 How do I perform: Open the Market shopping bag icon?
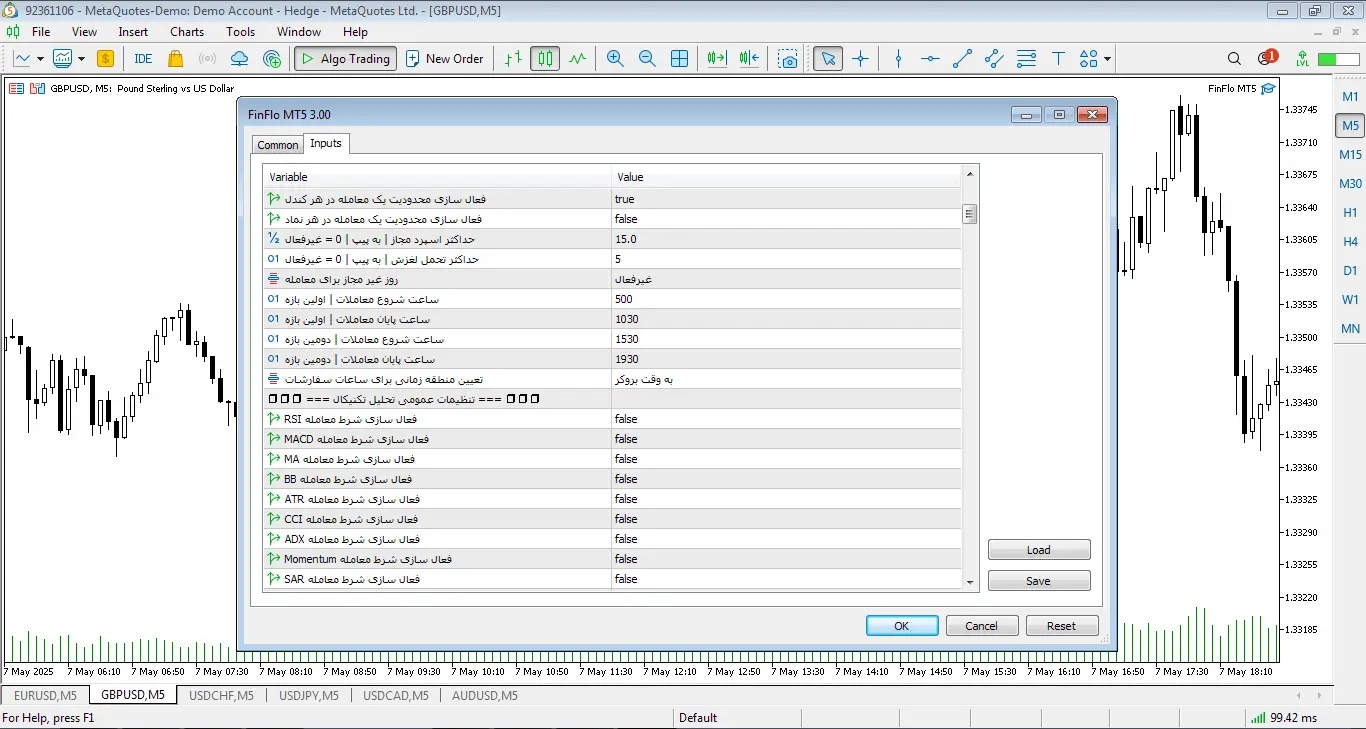(176, 59)
